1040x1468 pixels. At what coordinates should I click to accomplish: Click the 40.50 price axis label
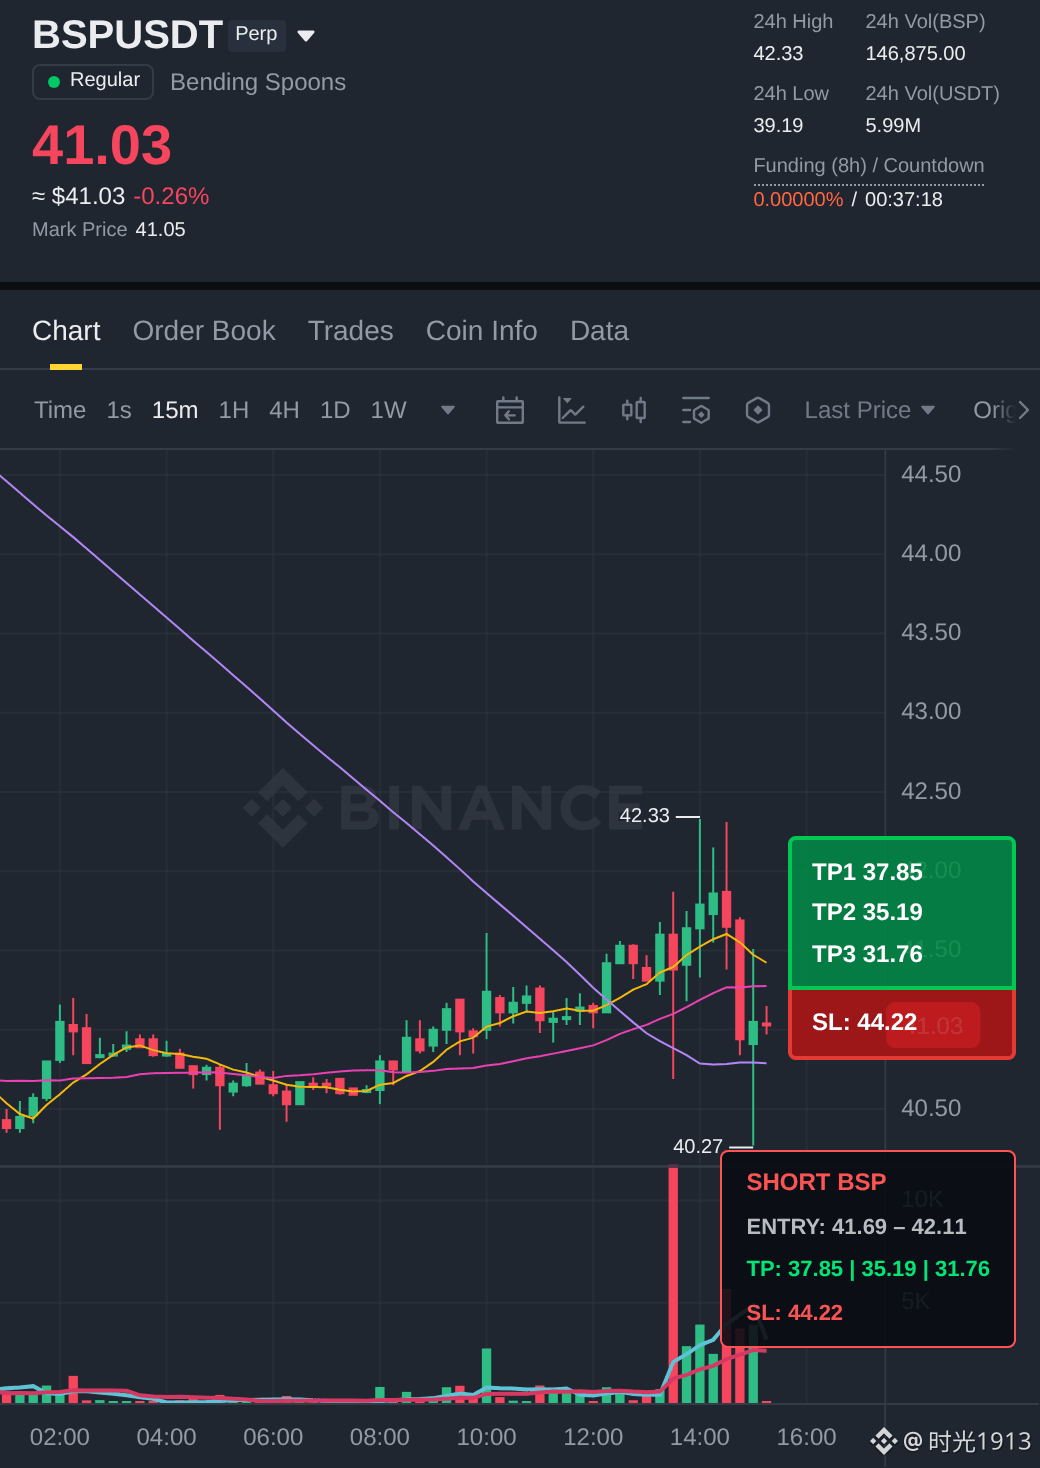point(931,1108)
